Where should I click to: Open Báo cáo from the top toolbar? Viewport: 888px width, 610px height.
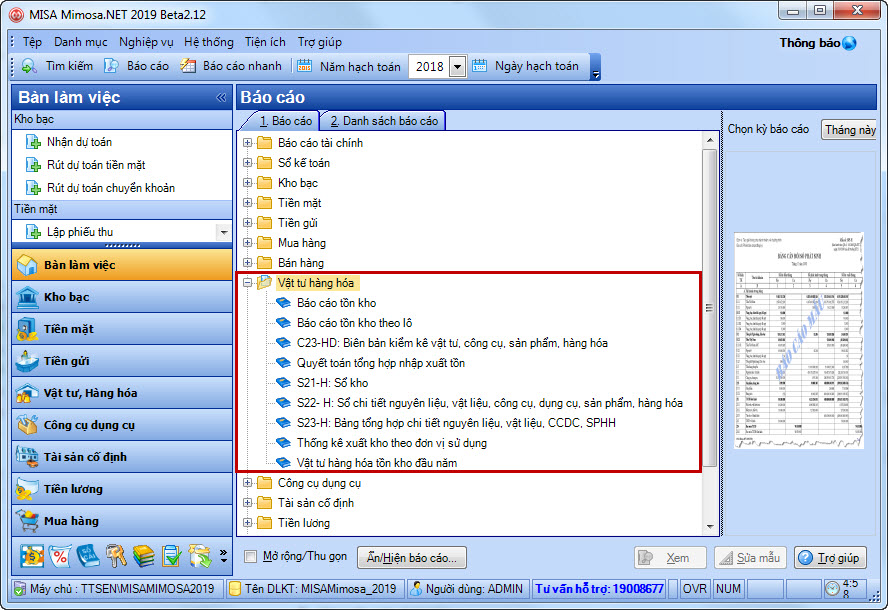click(x=136, y=66)
